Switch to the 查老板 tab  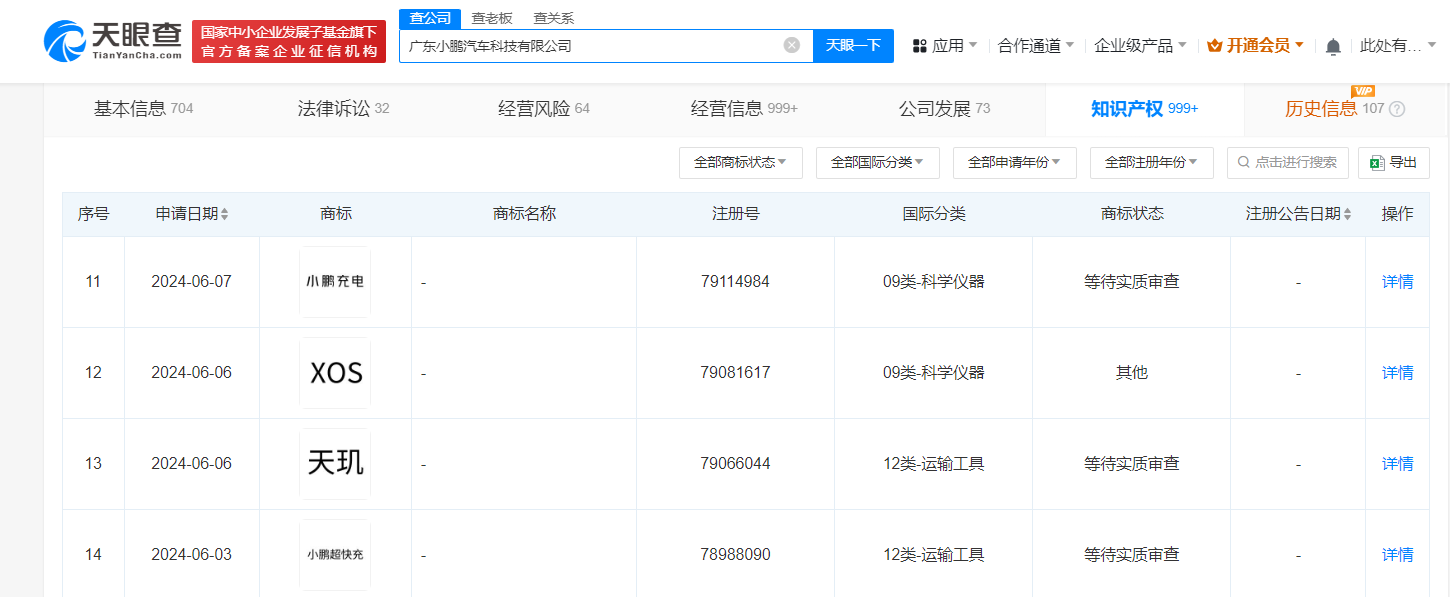491,17
